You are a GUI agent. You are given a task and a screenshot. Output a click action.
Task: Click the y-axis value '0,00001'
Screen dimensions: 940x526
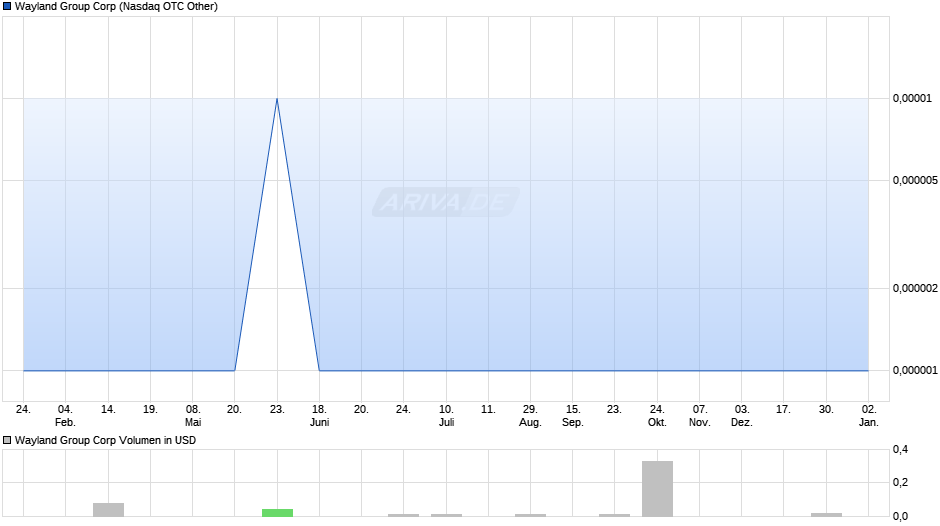coord(912,98)
